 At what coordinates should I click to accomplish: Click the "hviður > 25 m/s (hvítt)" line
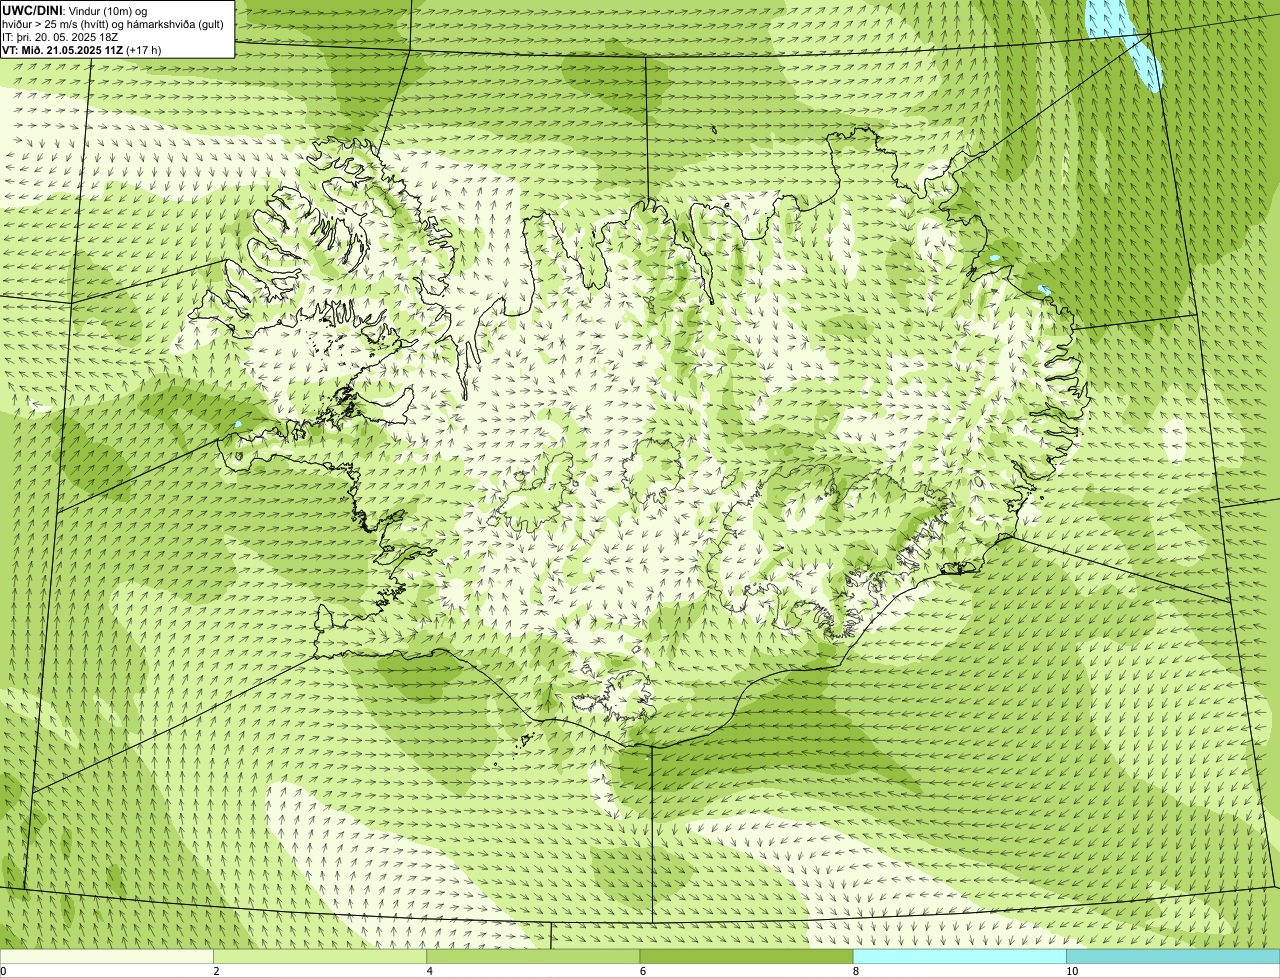[113, 24]
